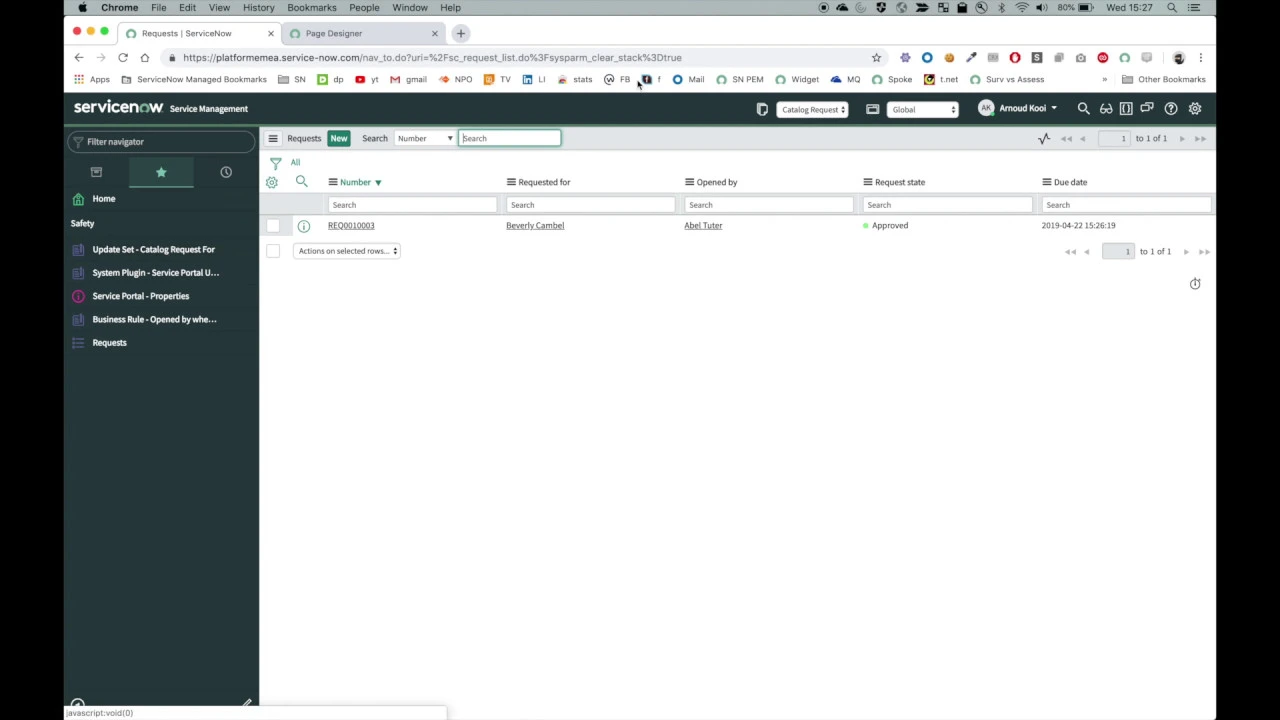Viewport: 1280px width, 720px height.
Task: Open the Actions on selected rows dropdown
Action: (346, 251)
